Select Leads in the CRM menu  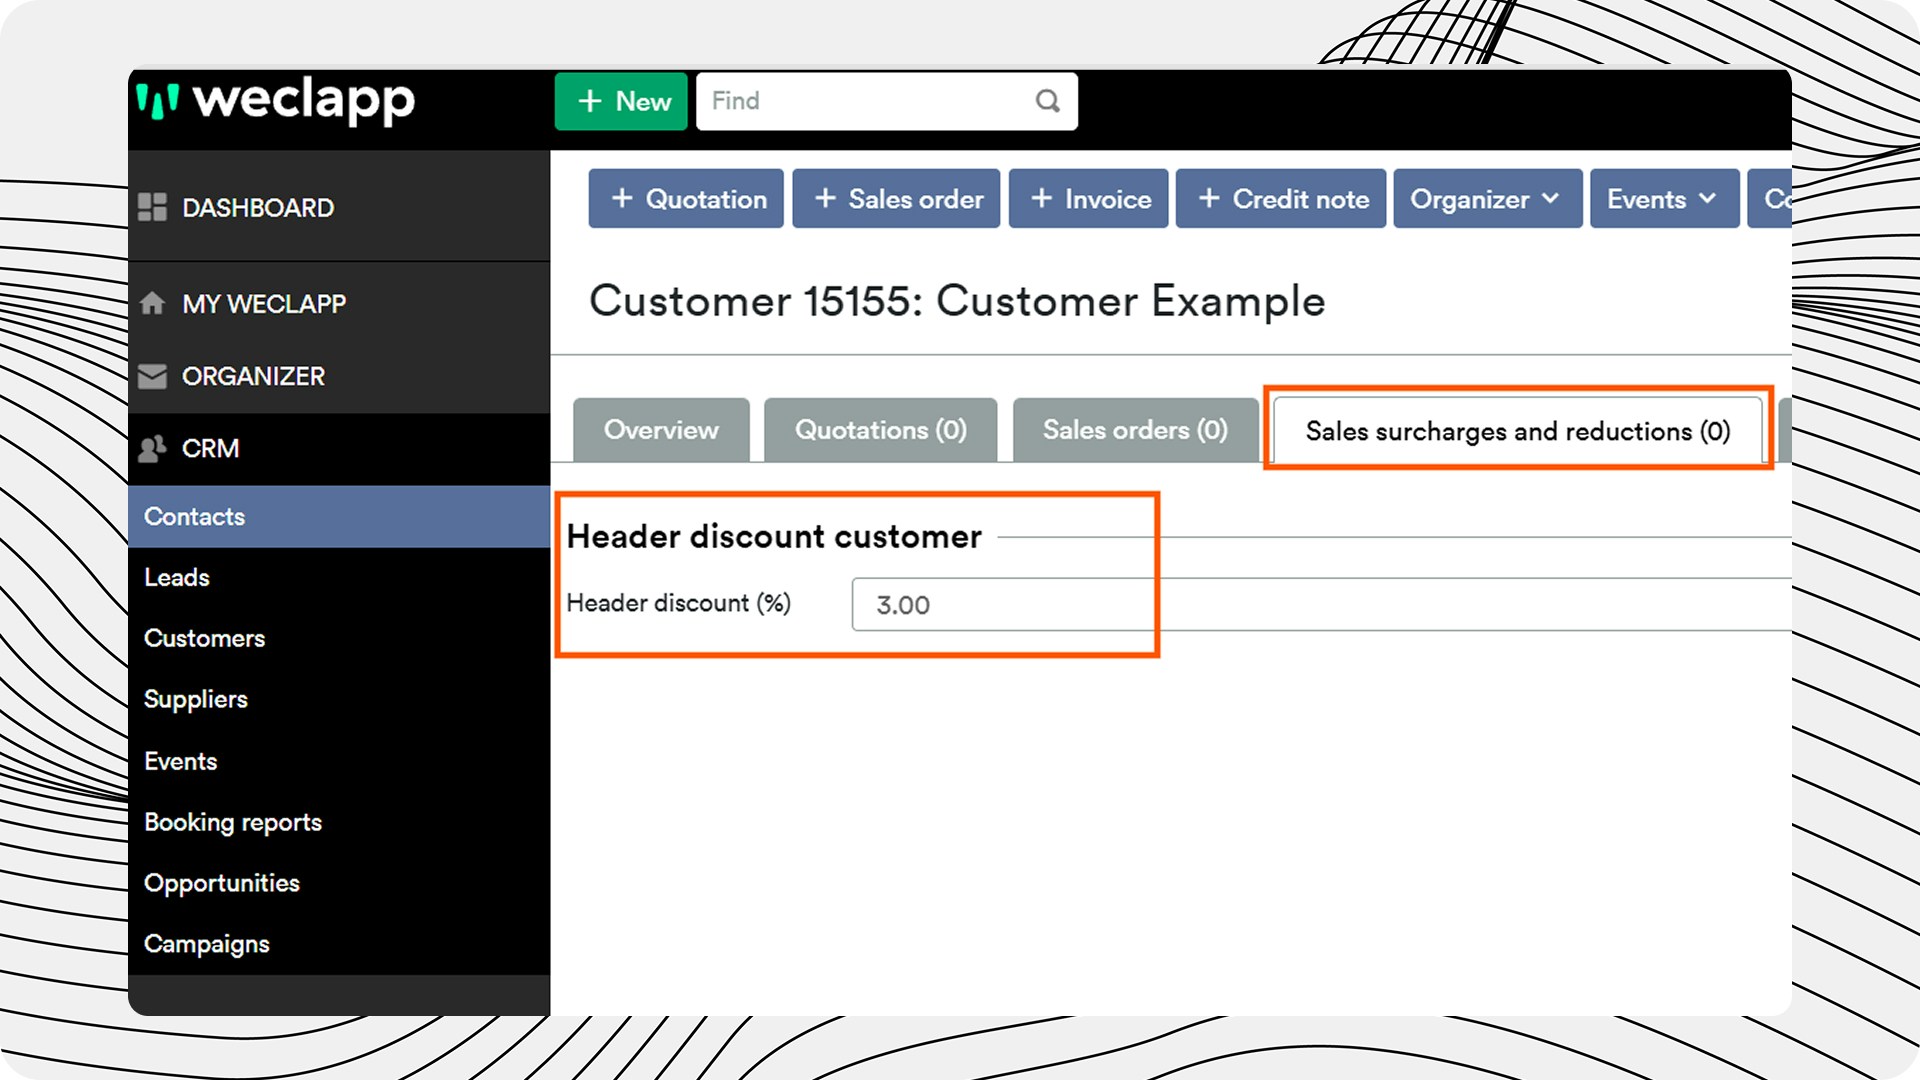click(339, 577)
